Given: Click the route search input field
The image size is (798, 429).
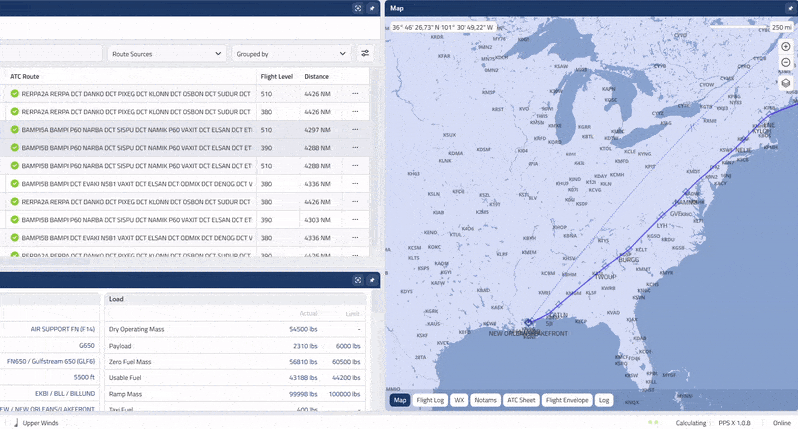Looking at the screenshot, I should 51,53.
